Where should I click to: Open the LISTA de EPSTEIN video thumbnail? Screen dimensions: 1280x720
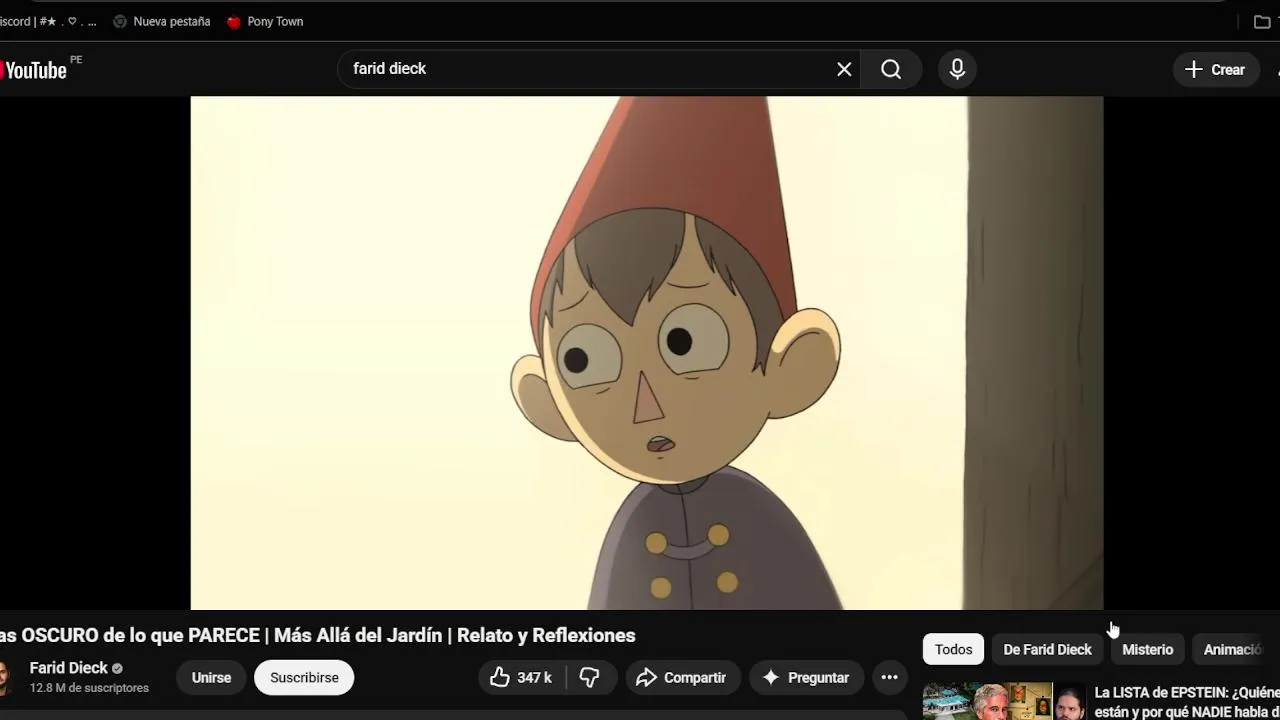(x=1004, y=701)
